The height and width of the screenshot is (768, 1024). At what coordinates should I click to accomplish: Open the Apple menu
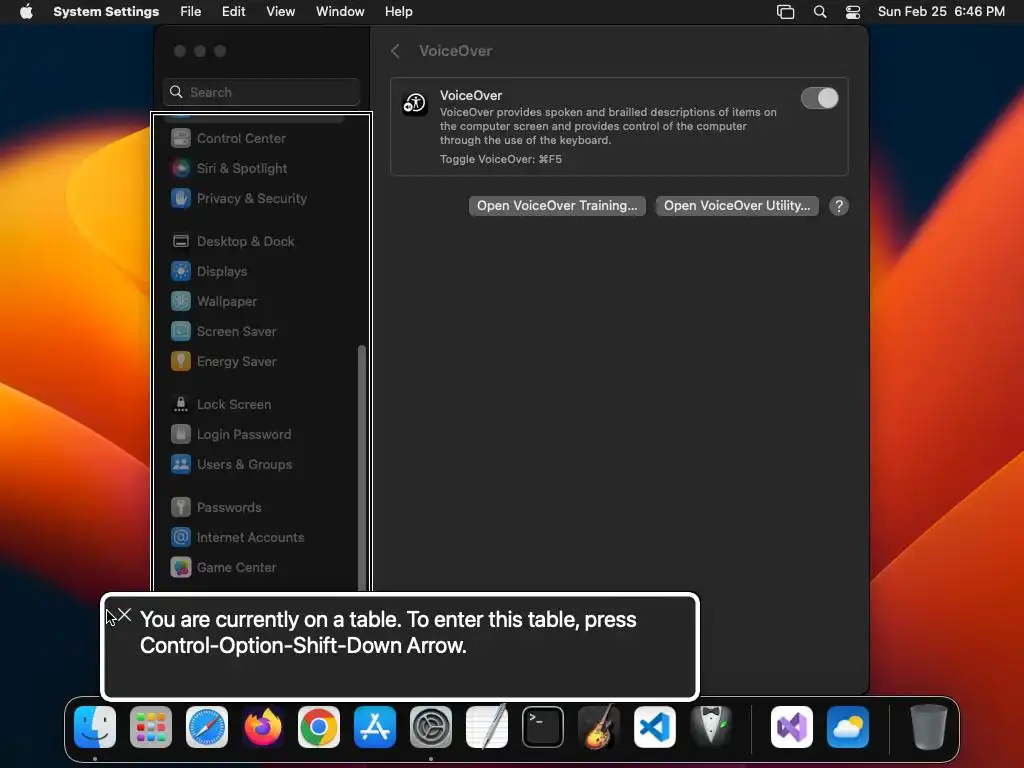26,12
